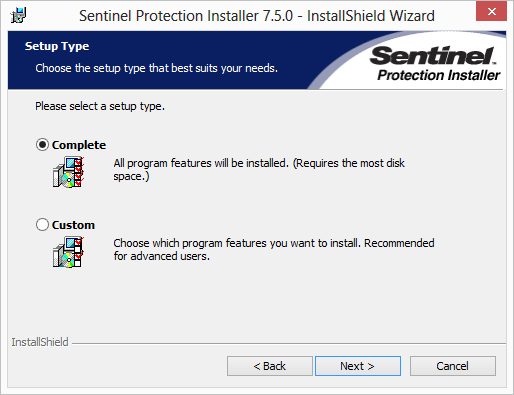514x395 pixels.
Task: Click the 'Protection Installer' banner text
Action: coord(439,75)
